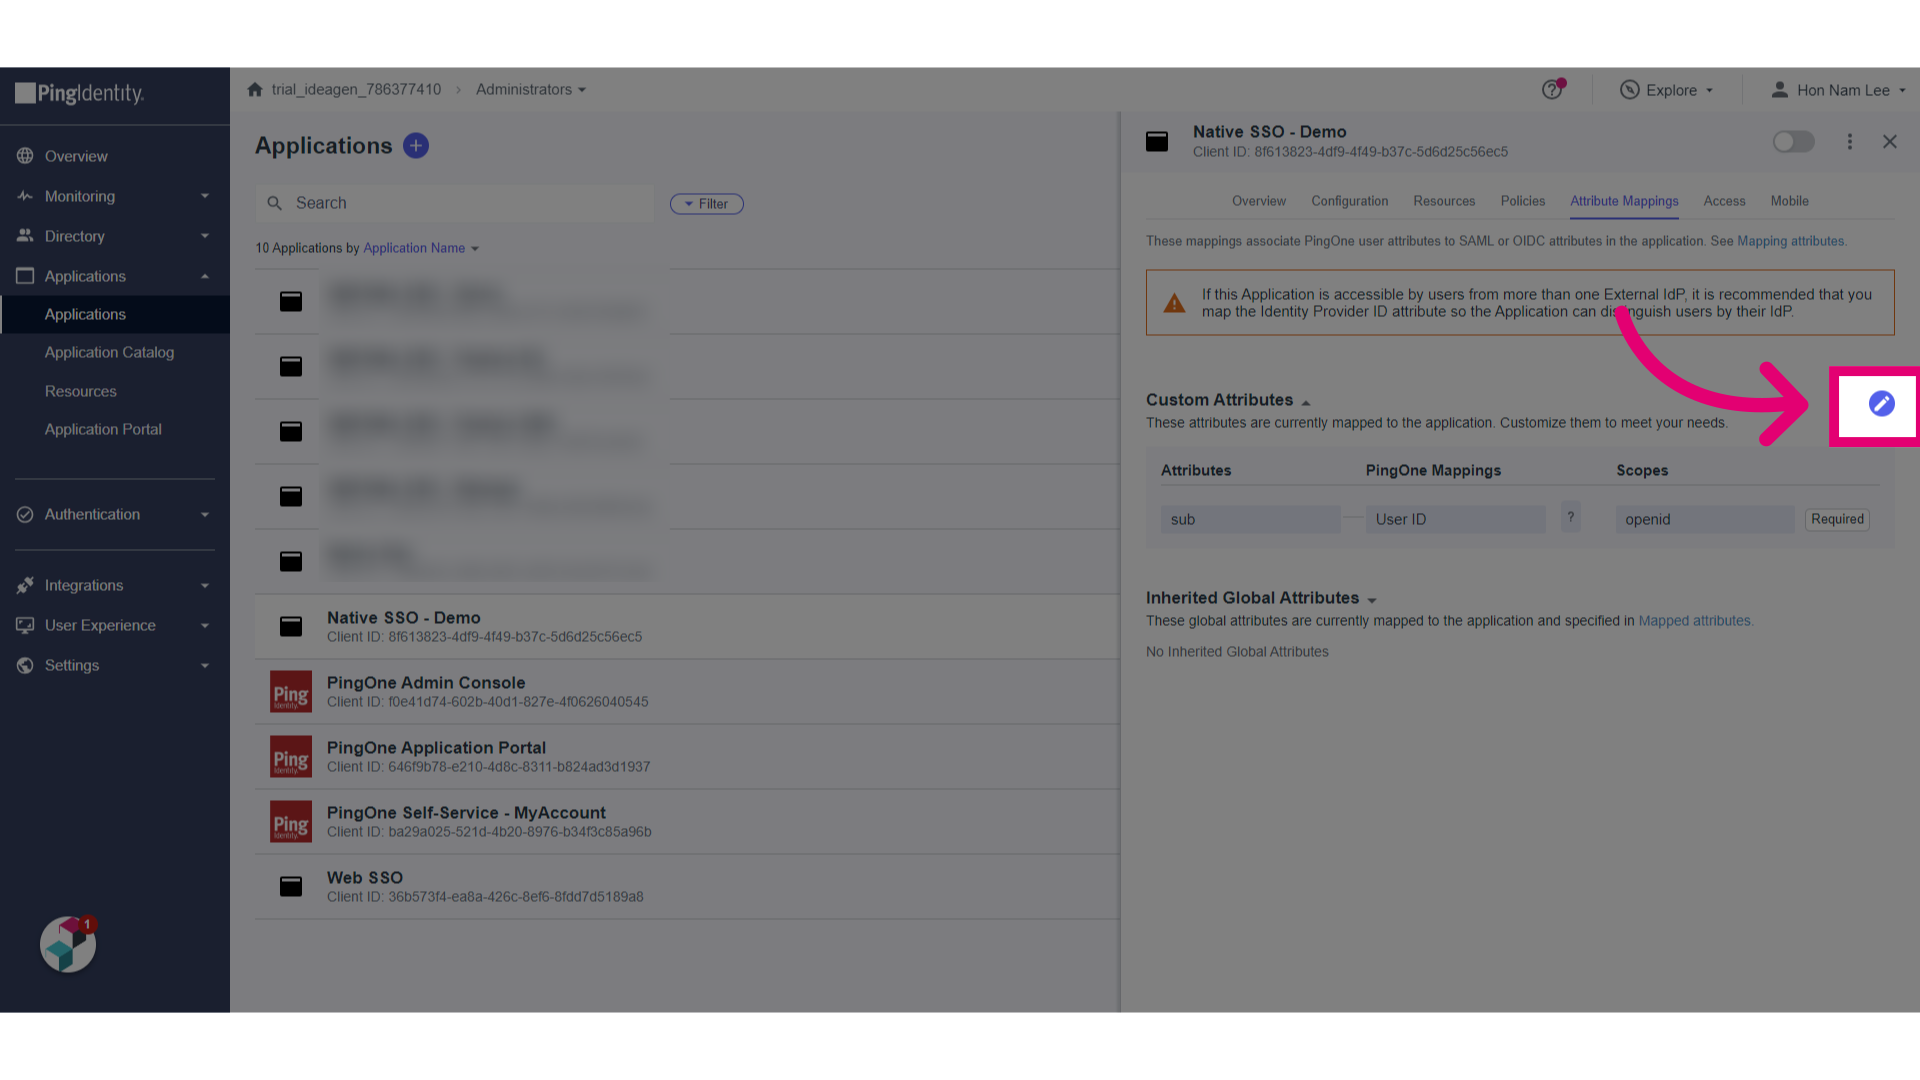
Task: Click the Native SSO - Demo list icon
Action: (291, 626)
